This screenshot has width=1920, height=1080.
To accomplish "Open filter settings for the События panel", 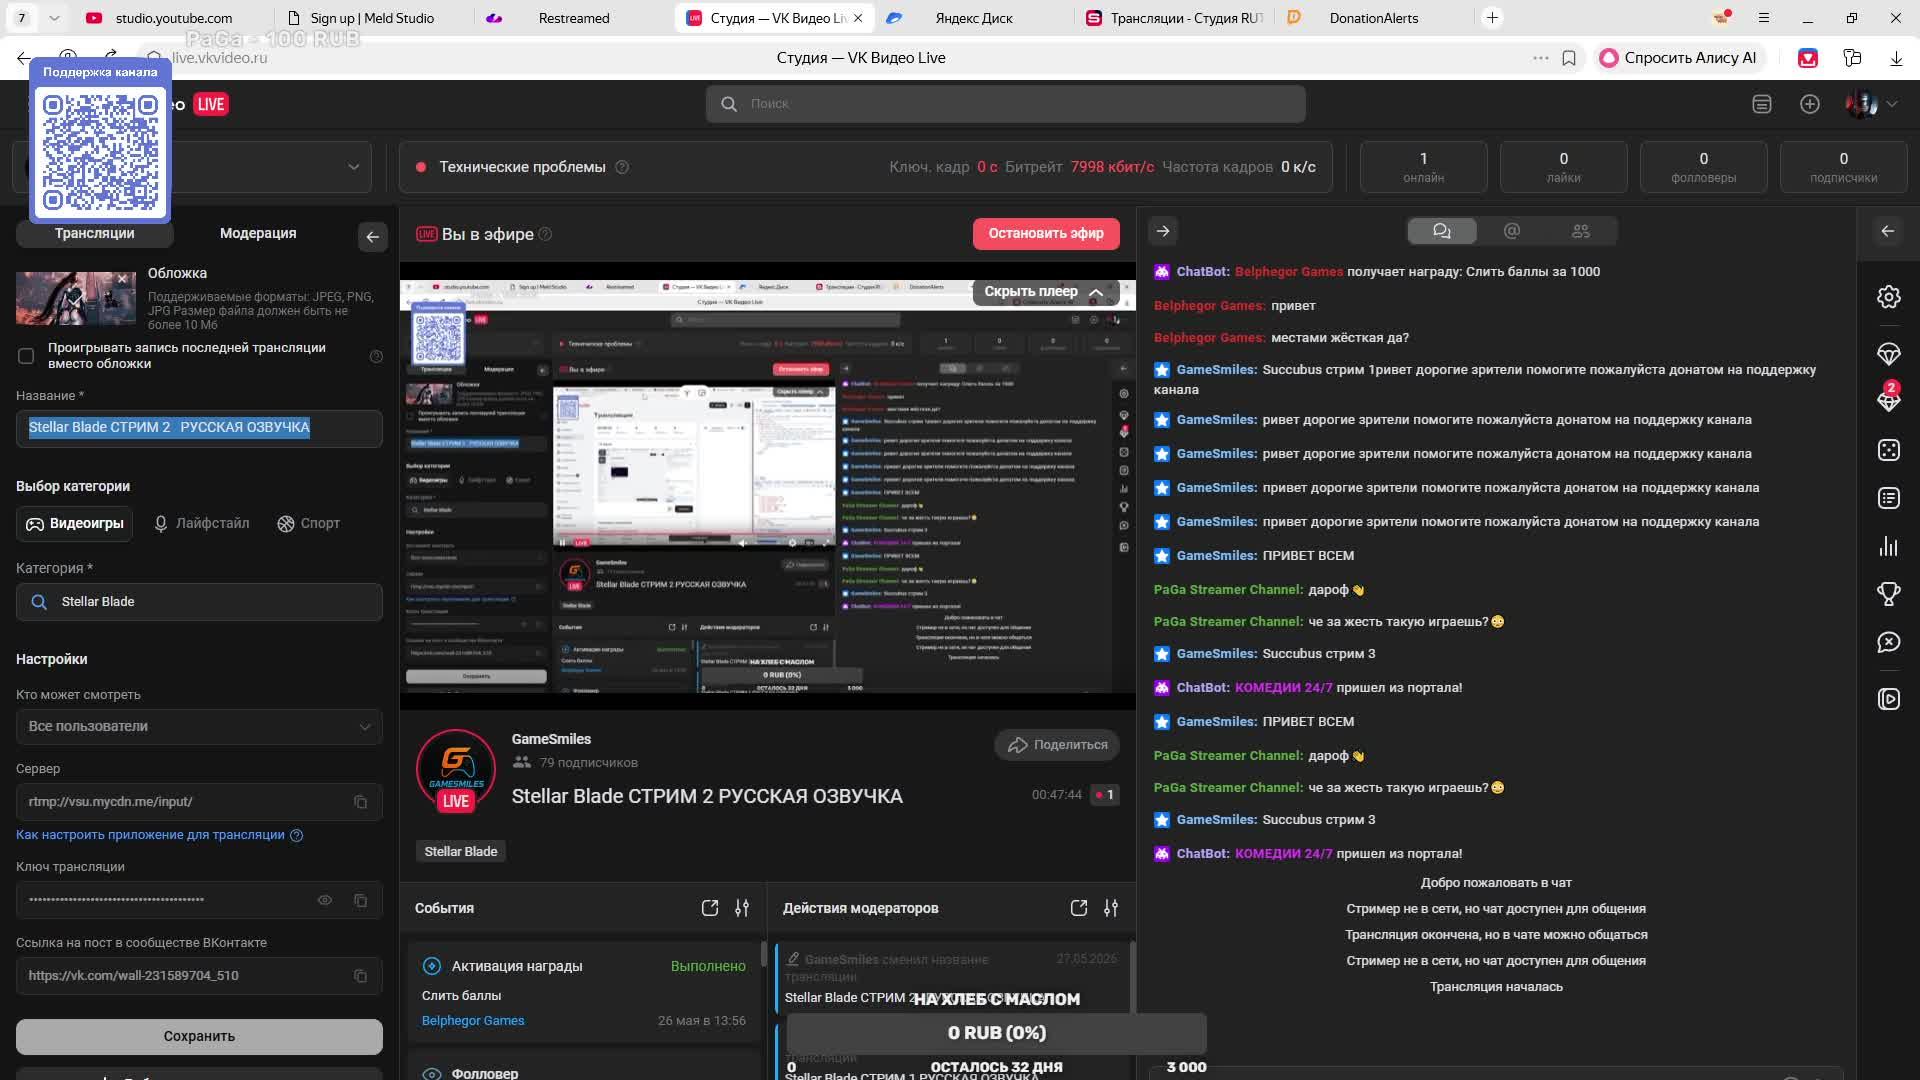I will 742,908.
